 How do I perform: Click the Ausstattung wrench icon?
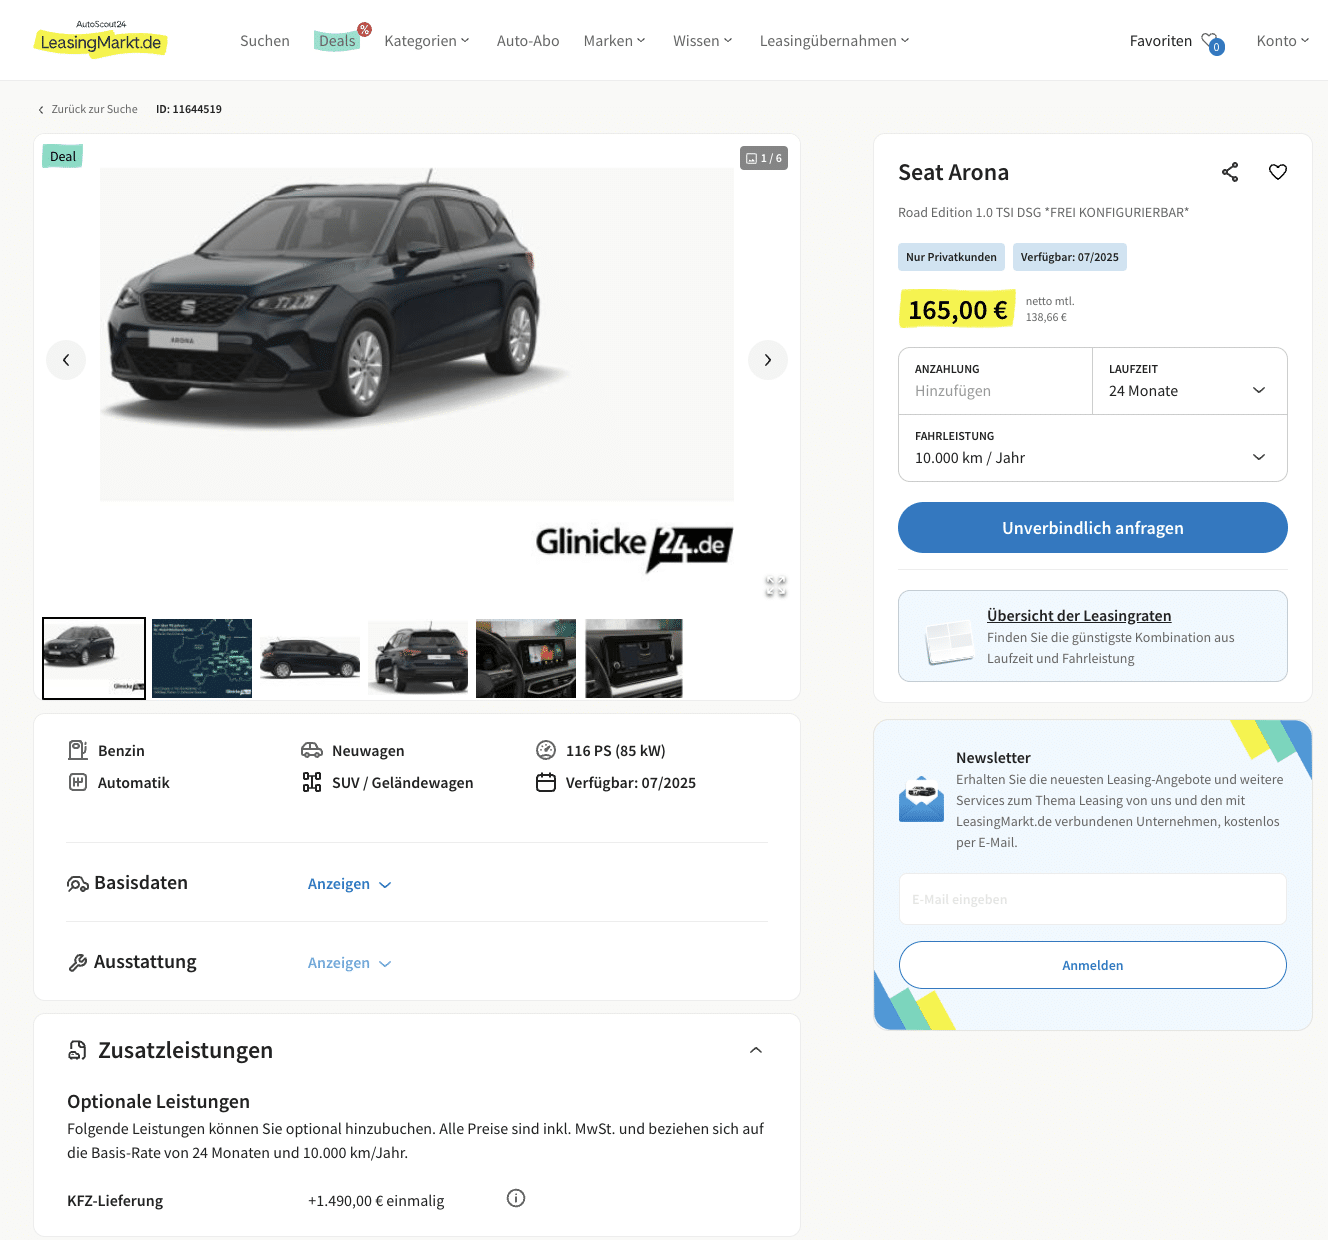click(x=78, y=963)
